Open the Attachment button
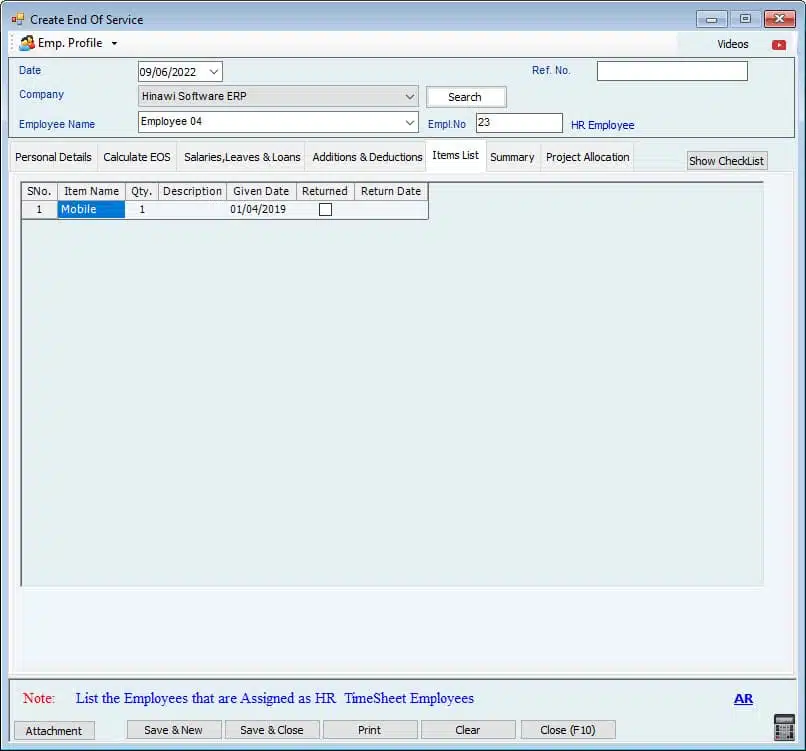The image size is (806, 751). 54,730
